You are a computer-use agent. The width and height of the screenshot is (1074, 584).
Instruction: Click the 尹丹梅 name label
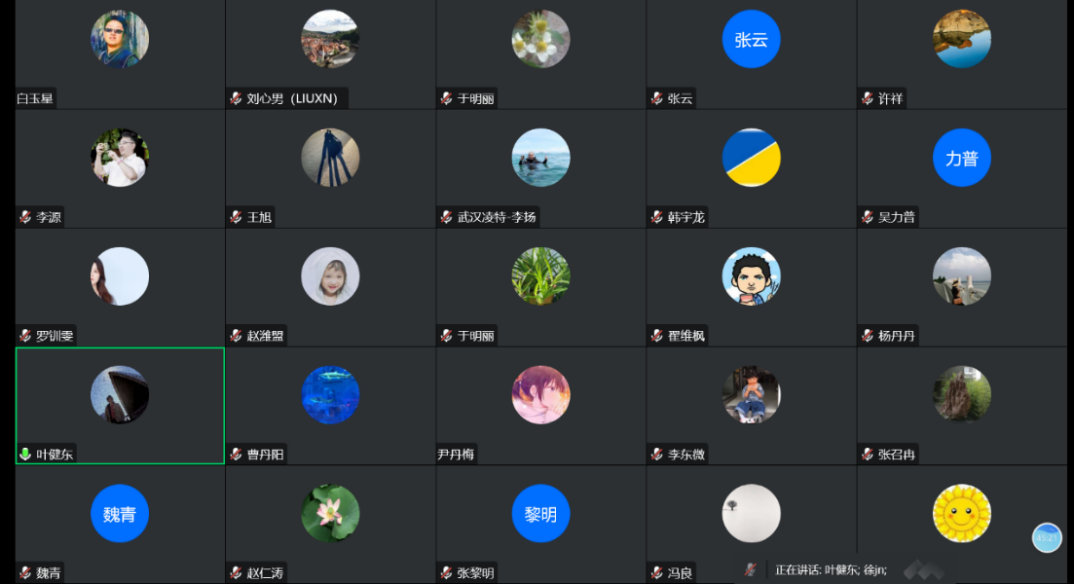click(456, 454)
